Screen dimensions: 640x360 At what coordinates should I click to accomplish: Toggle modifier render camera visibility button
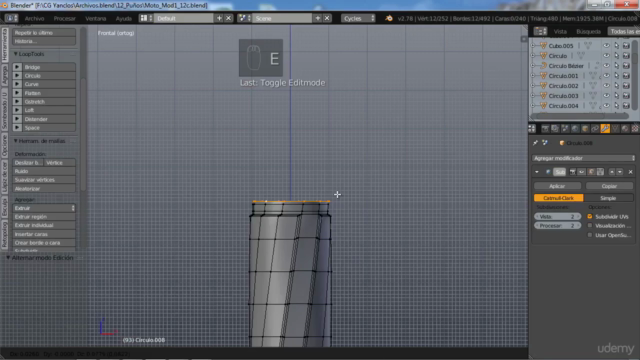click(572, 172)
